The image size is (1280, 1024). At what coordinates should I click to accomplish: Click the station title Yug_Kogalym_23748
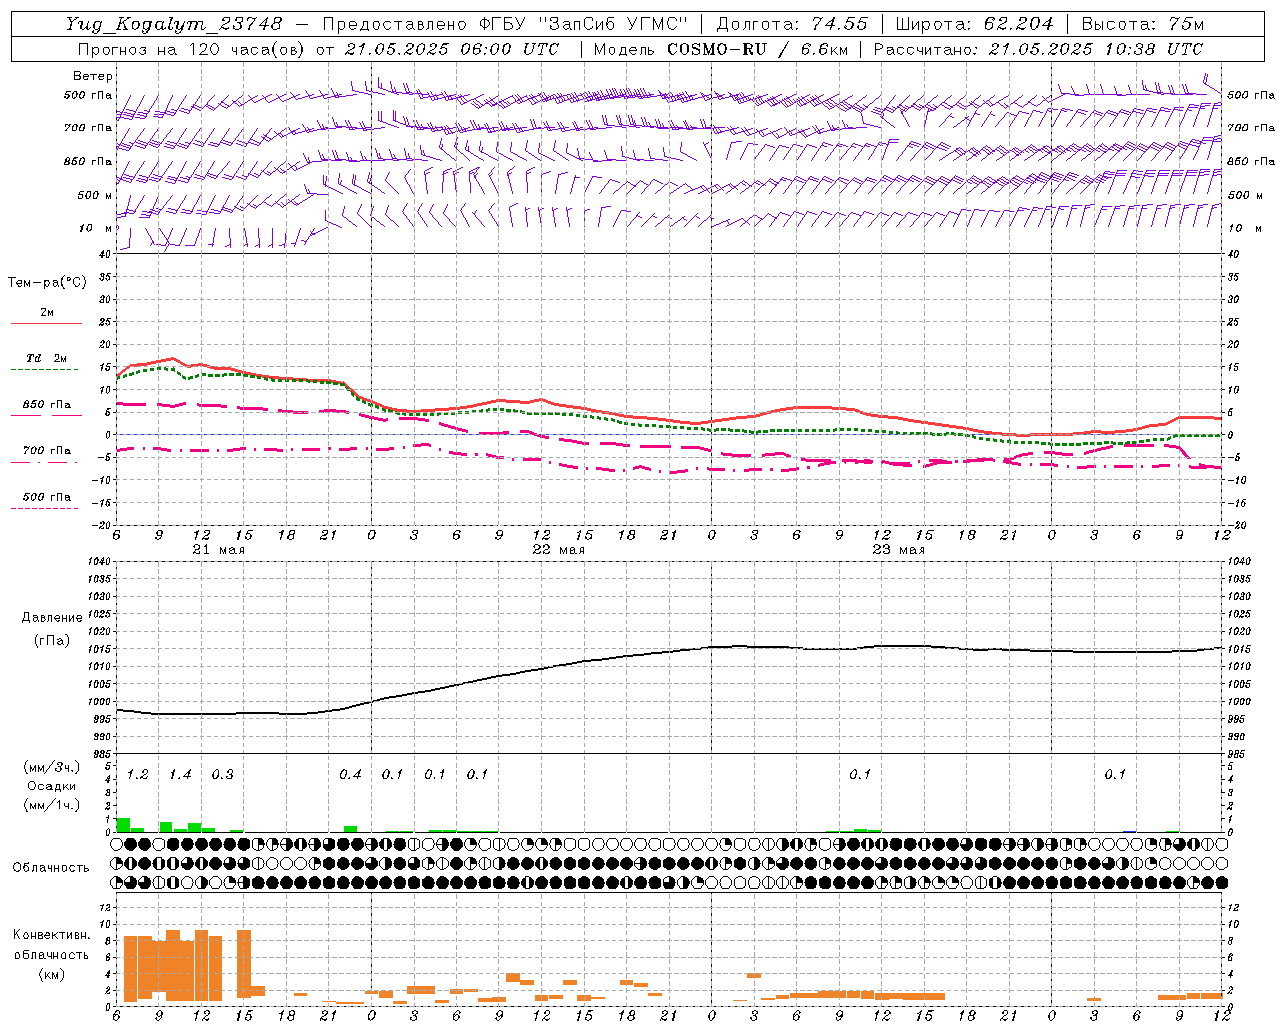coord(175,24)
